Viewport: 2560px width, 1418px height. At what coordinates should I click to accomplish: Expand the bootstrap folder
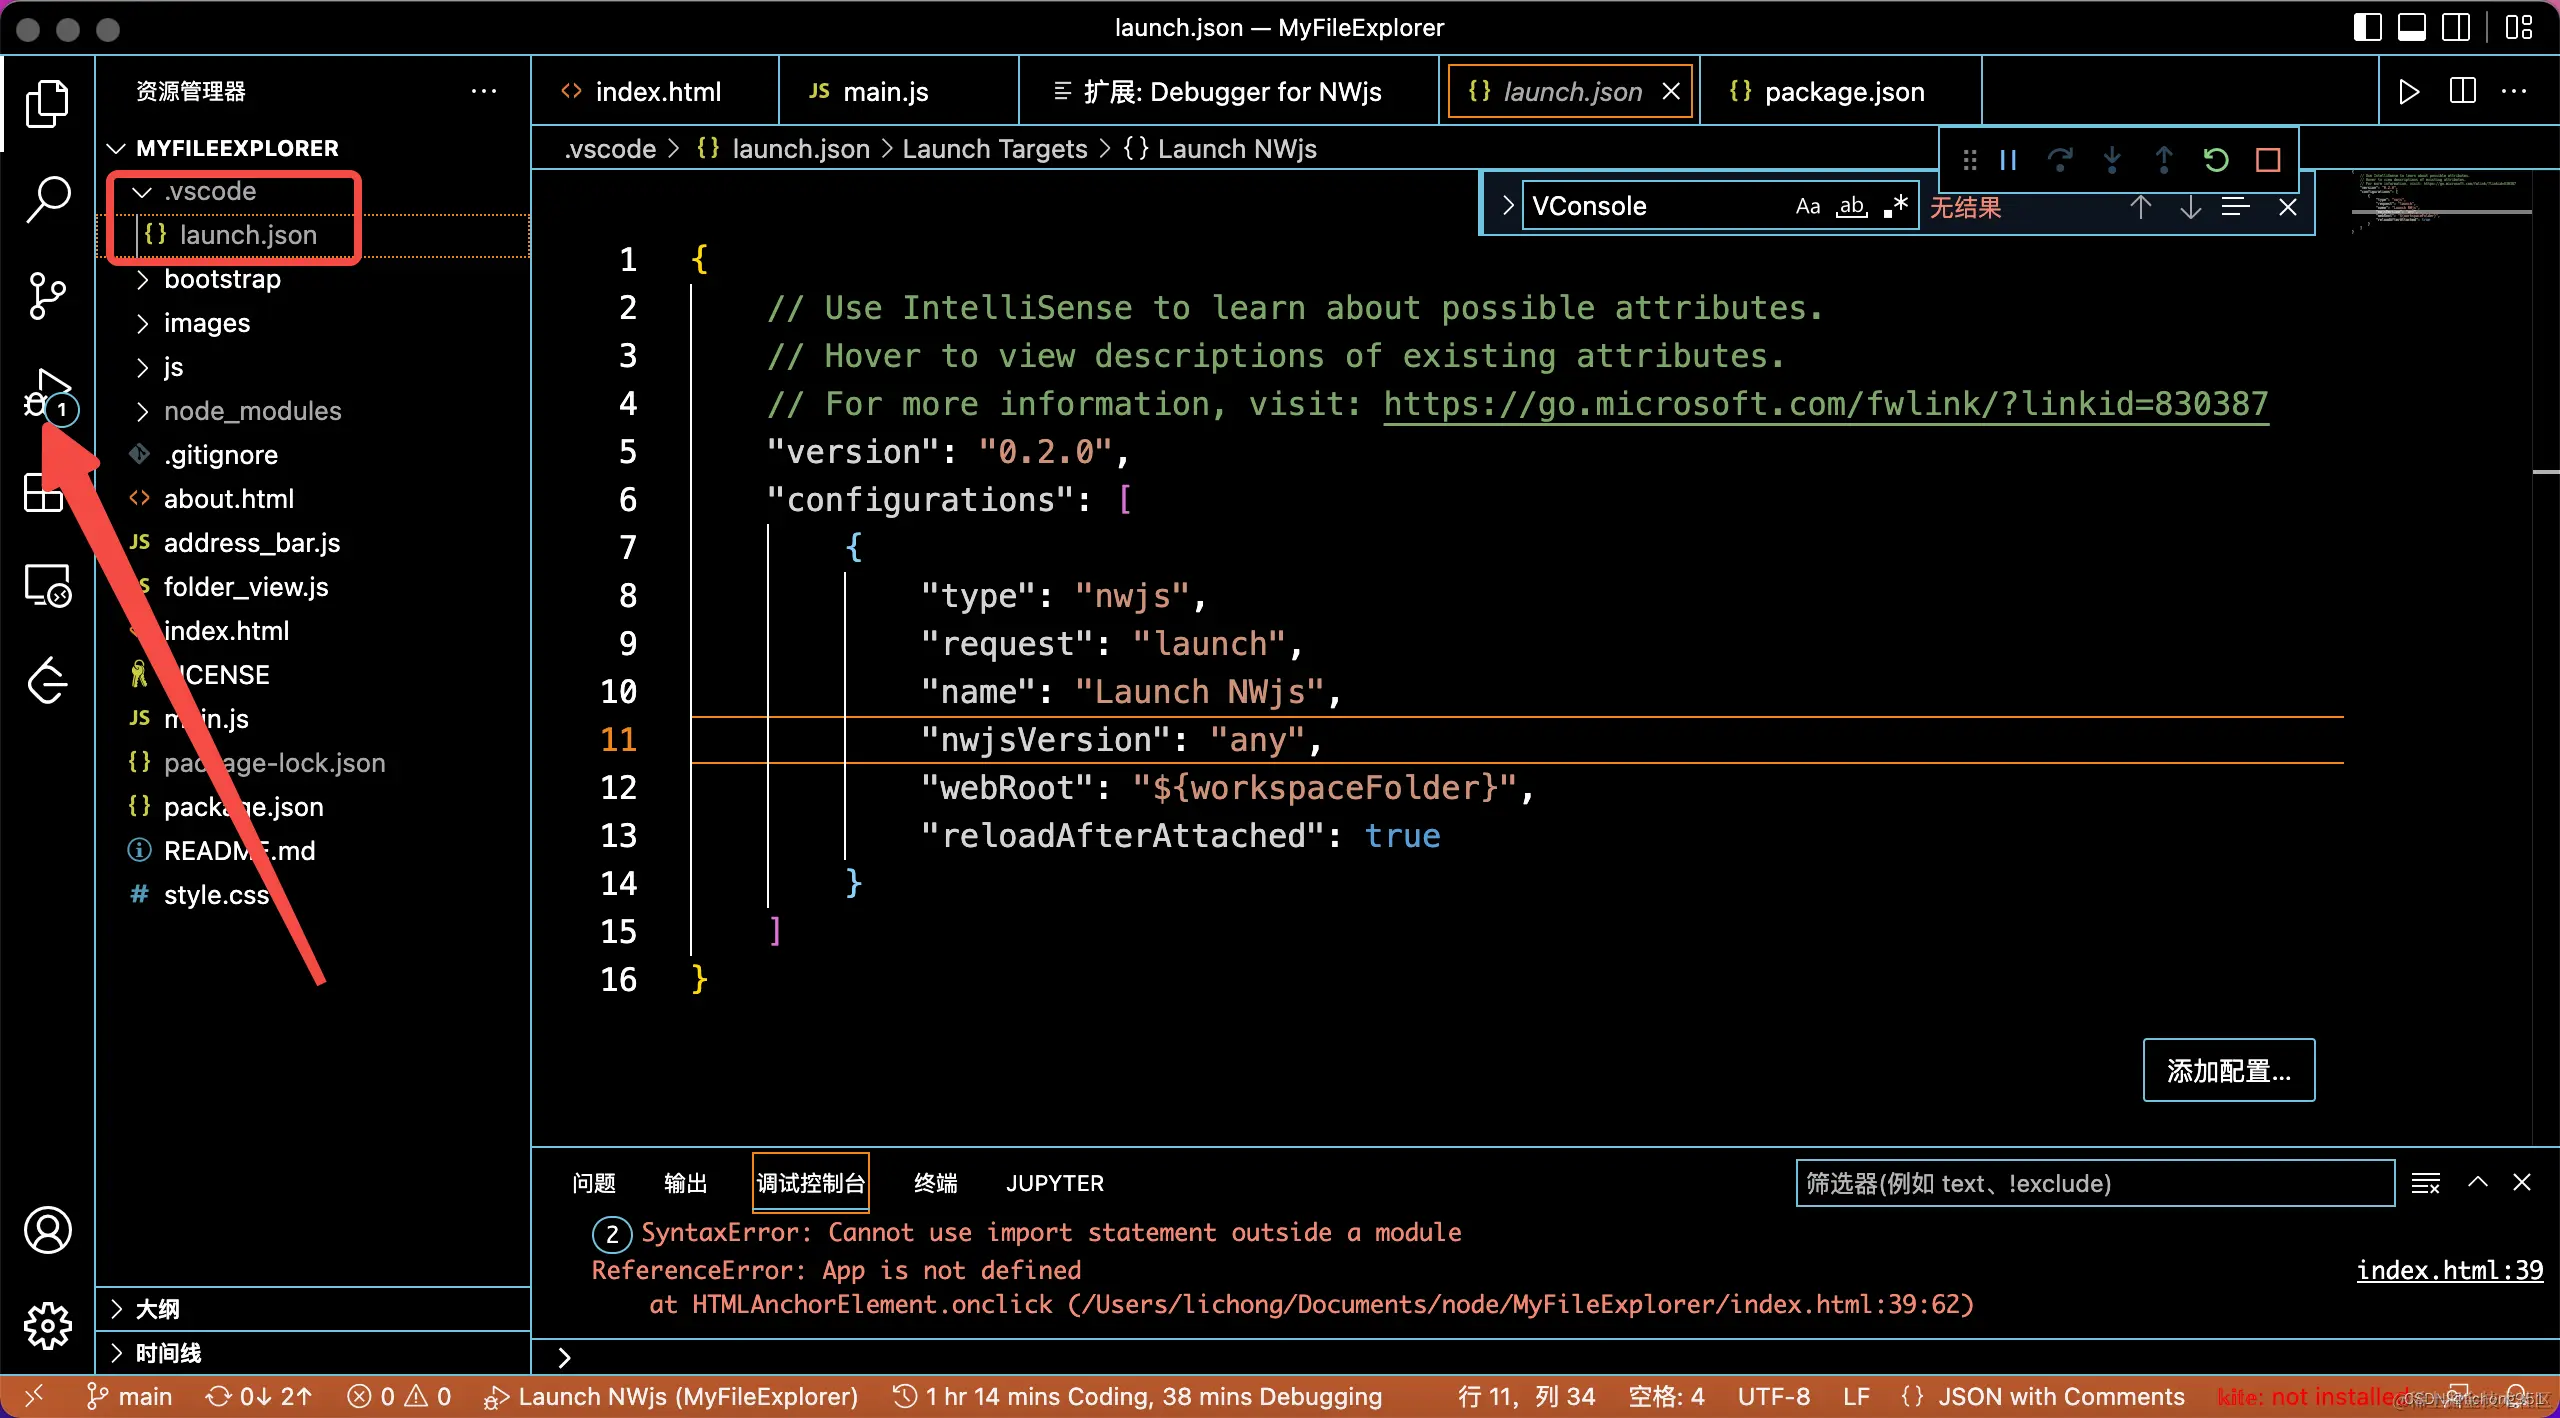222,279
